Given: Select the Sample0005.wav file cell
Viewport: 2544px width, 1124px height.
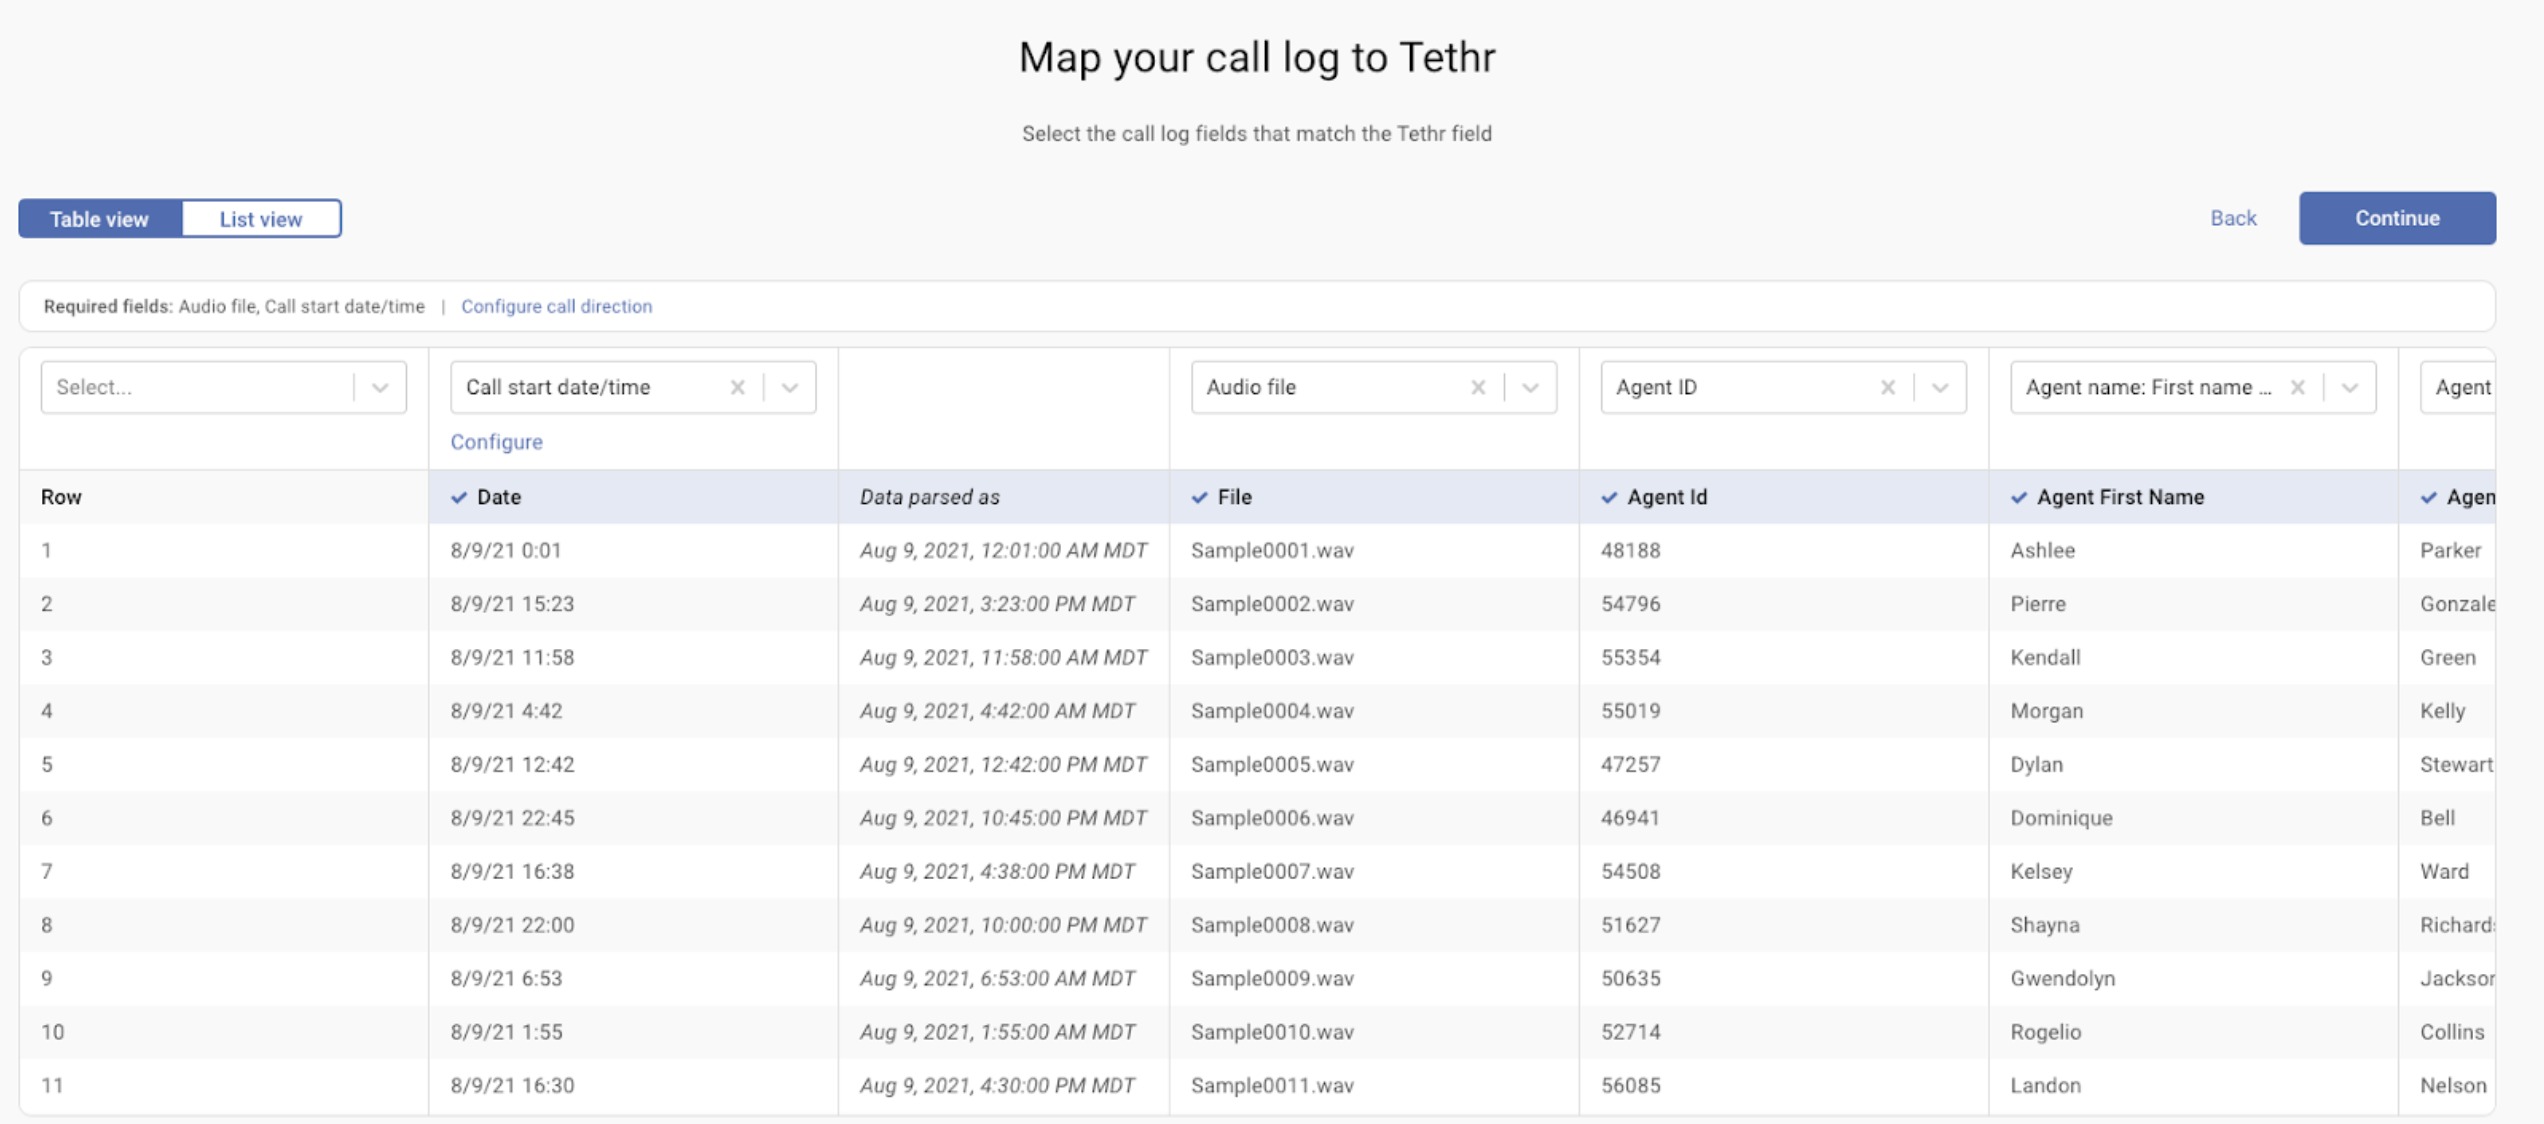Looking at the screenshot, I should [x=1272, y=764].
